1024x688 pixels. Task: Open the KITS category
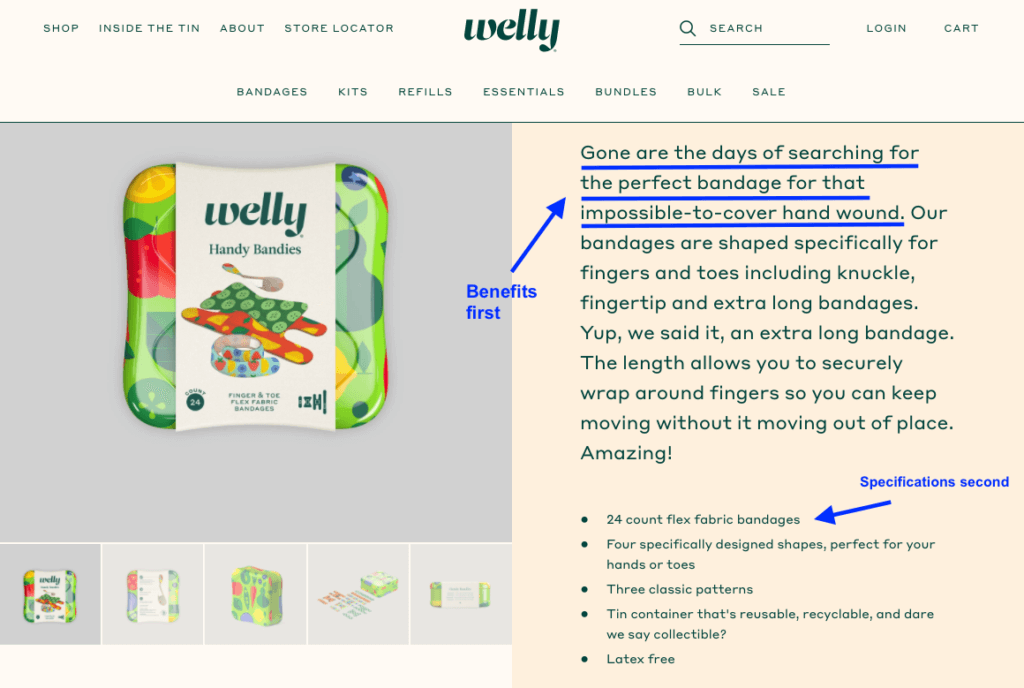pyautogui.click(x=353, y=91)
